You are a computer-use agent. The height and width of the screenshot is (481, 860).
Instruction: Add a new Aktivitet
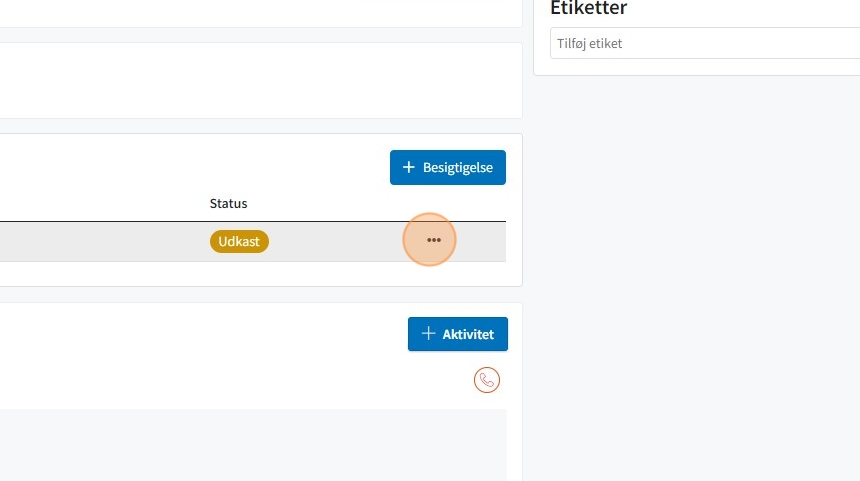pos(457,334)
